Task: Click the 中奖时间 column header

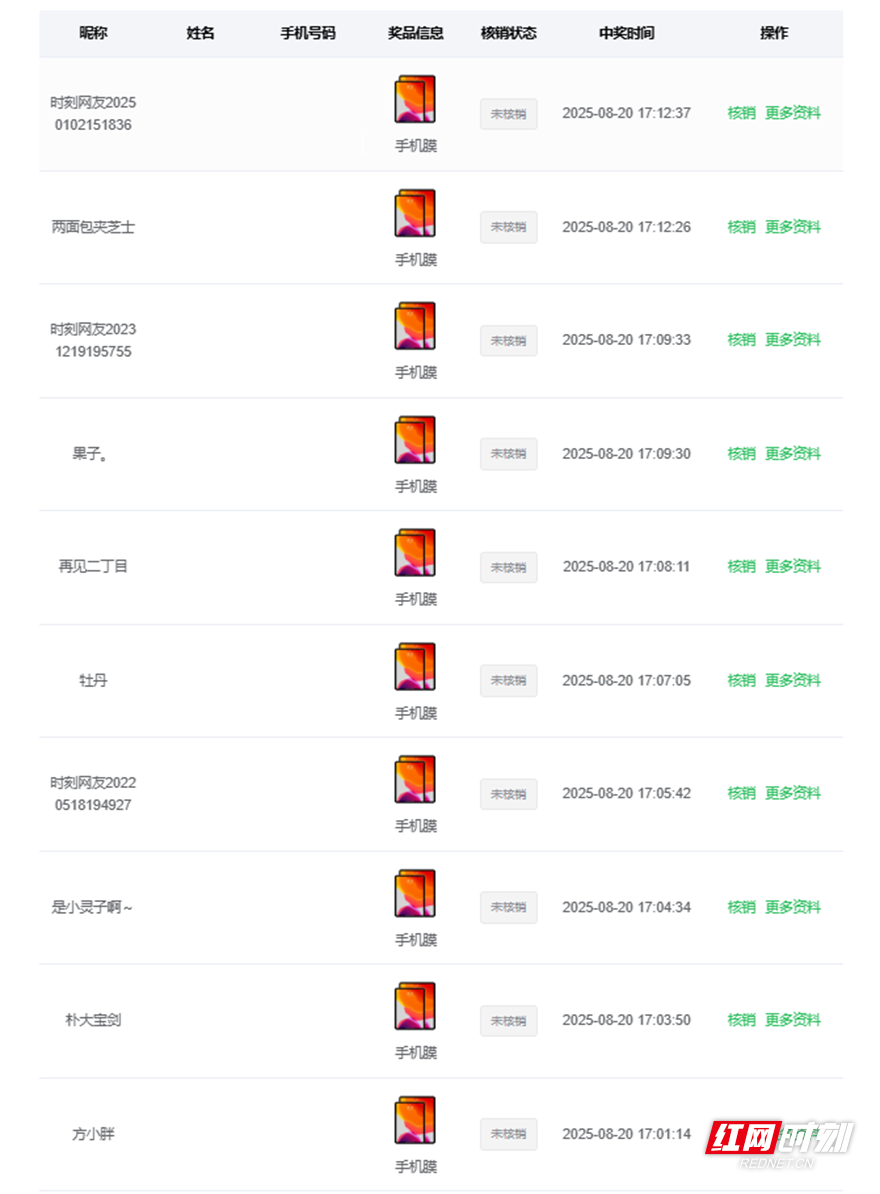Action: (x=627, y=33)
